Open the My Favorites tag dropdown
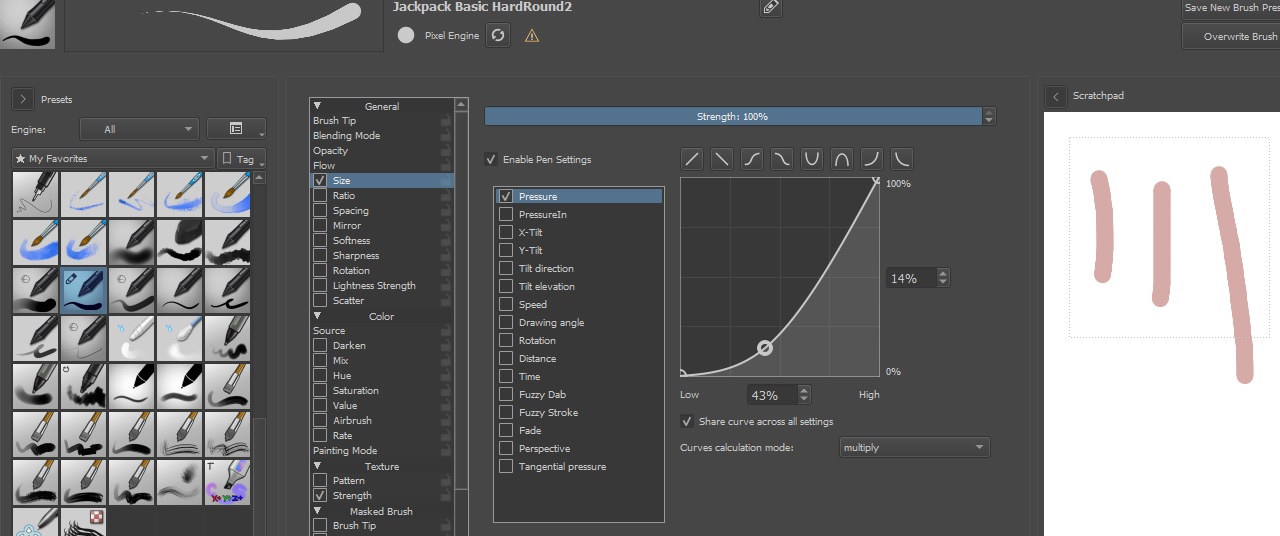Viewport: 1280px width, 536px height. pos(113,158)
